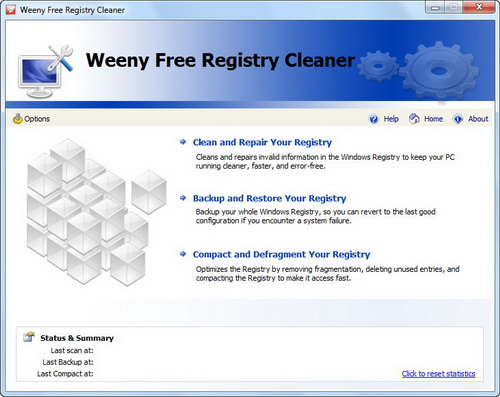
Task: Click the Status & Summary icon
Action: tap(29, 337)
